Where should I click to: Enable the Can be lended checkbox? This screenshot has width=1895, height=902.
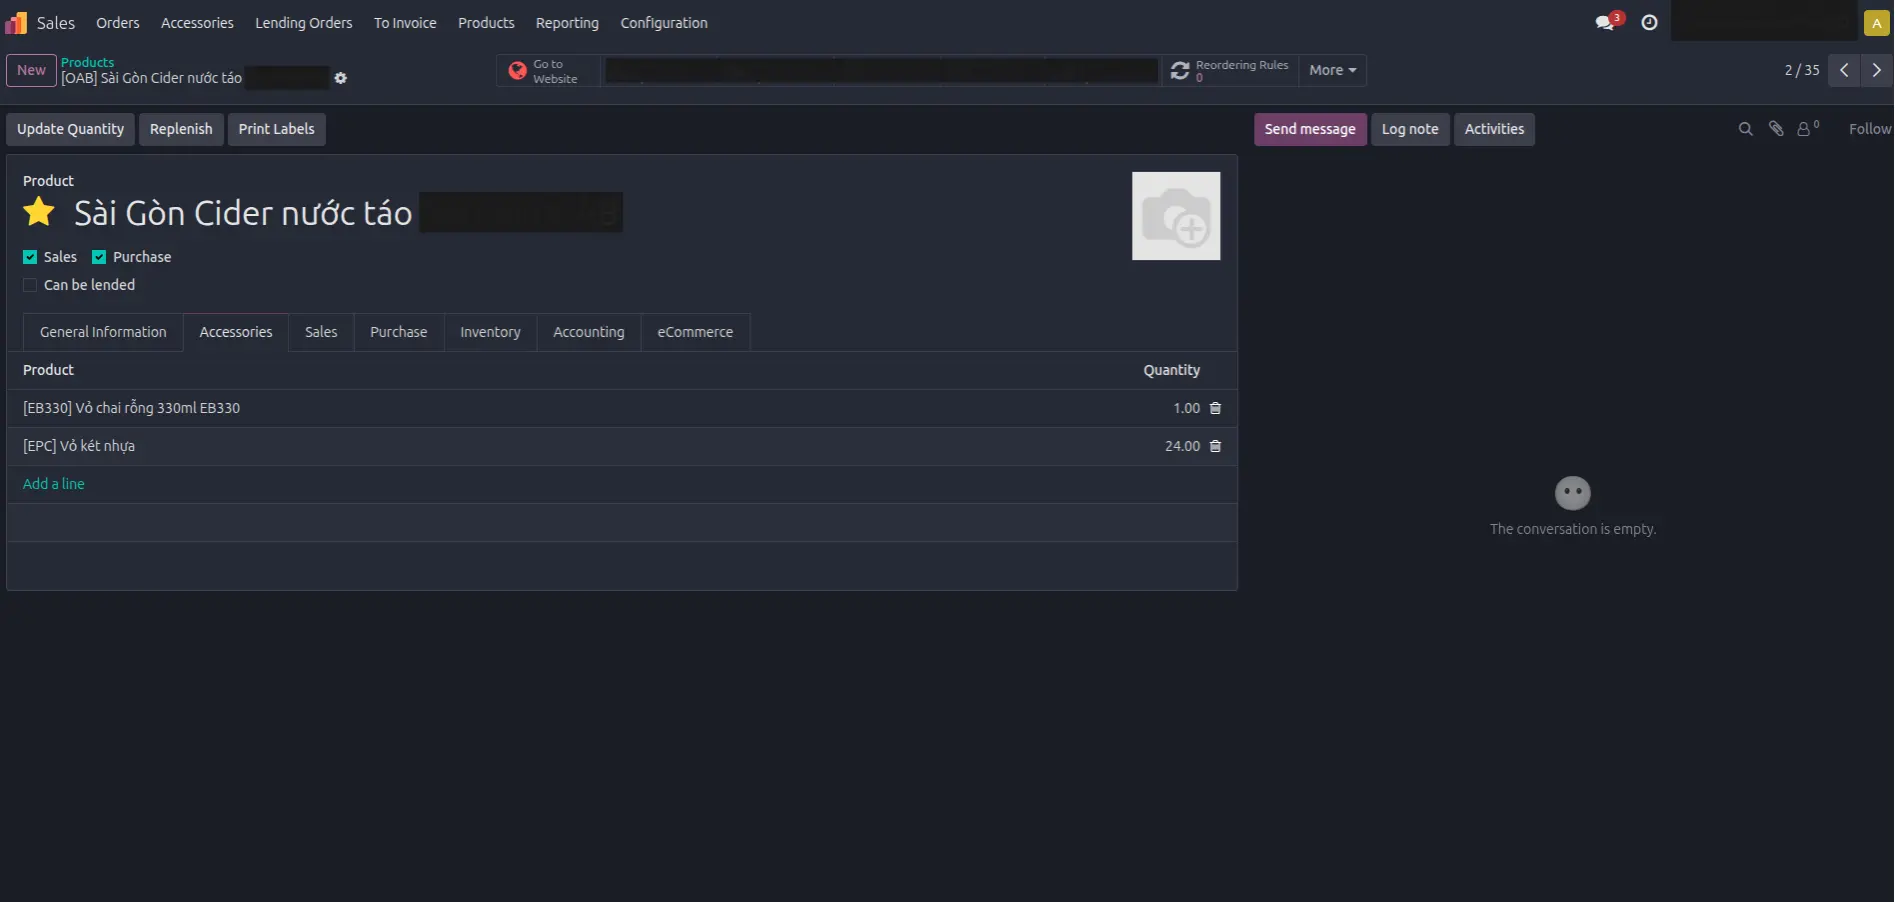30,285
